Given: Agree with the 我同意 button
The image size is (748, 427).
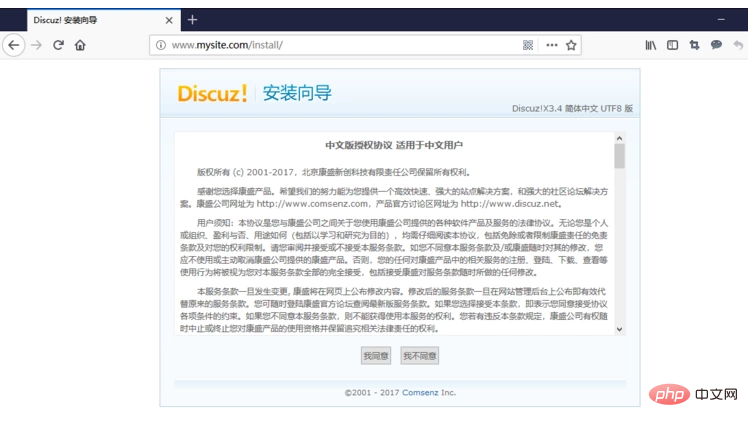Looking at the screenshot, I should point(376,355).
